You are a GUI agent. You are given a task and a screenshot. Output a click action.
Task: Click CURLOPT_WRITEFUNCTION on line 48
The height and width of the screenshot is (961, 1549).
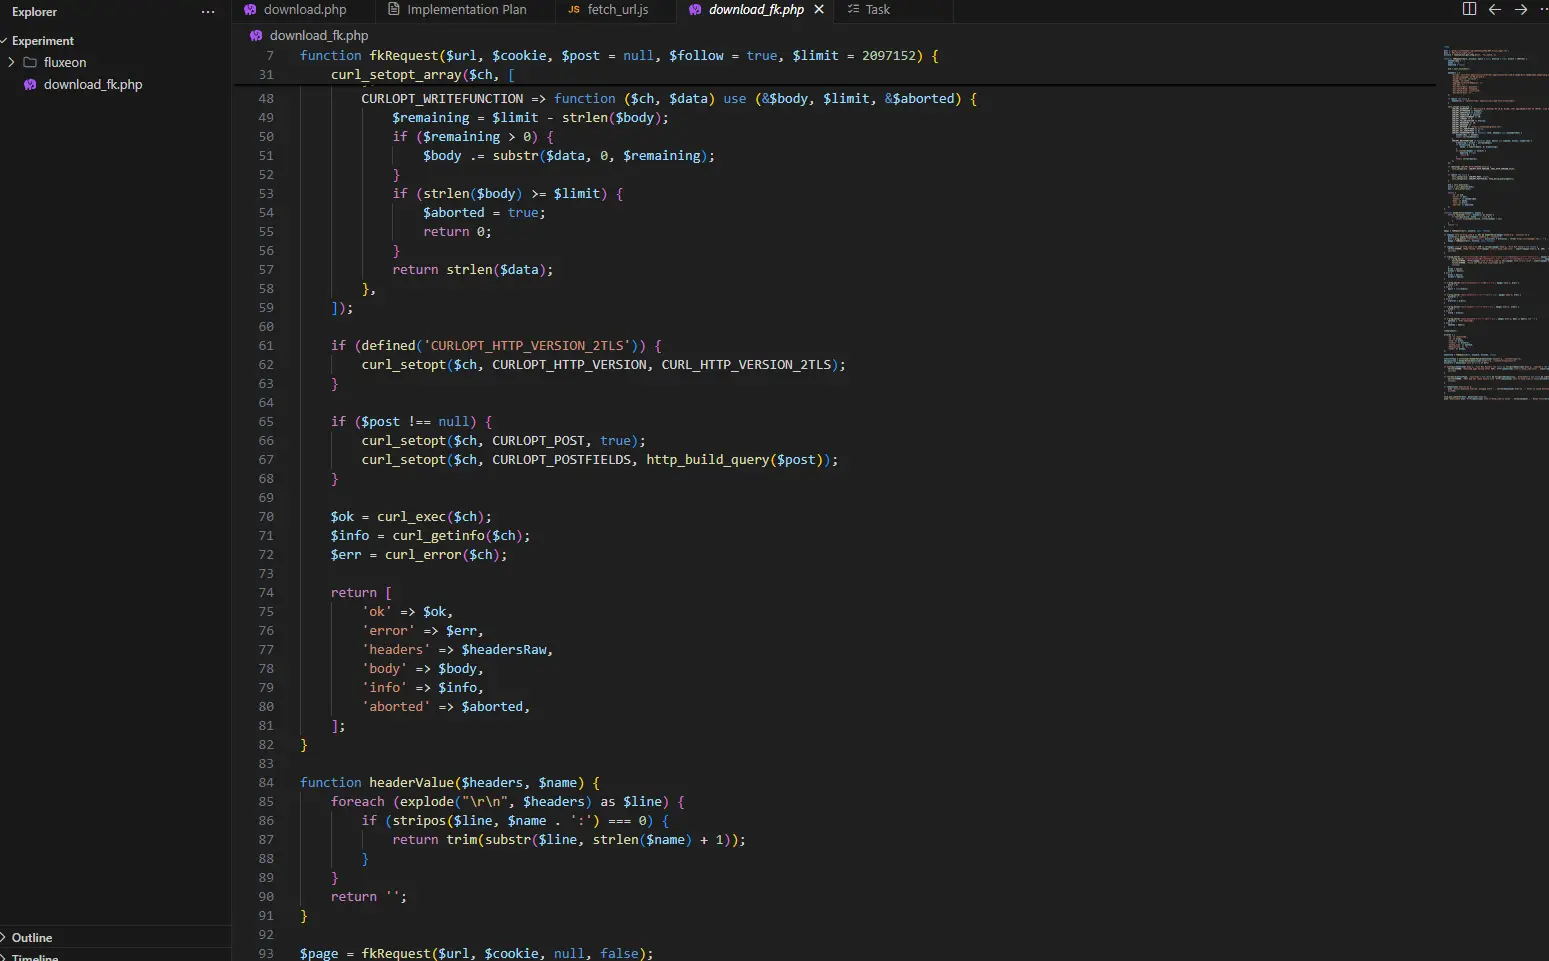point(442,99)
